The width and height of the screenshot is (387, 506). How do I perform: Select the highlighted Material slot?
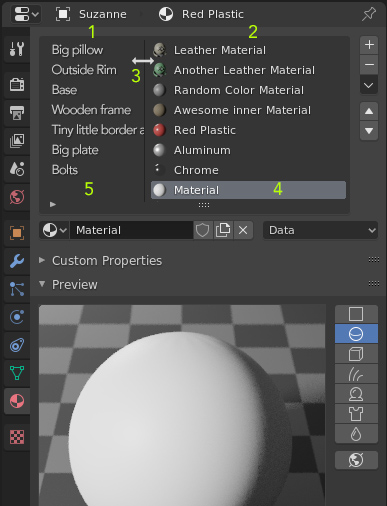(x=248, y=190)
